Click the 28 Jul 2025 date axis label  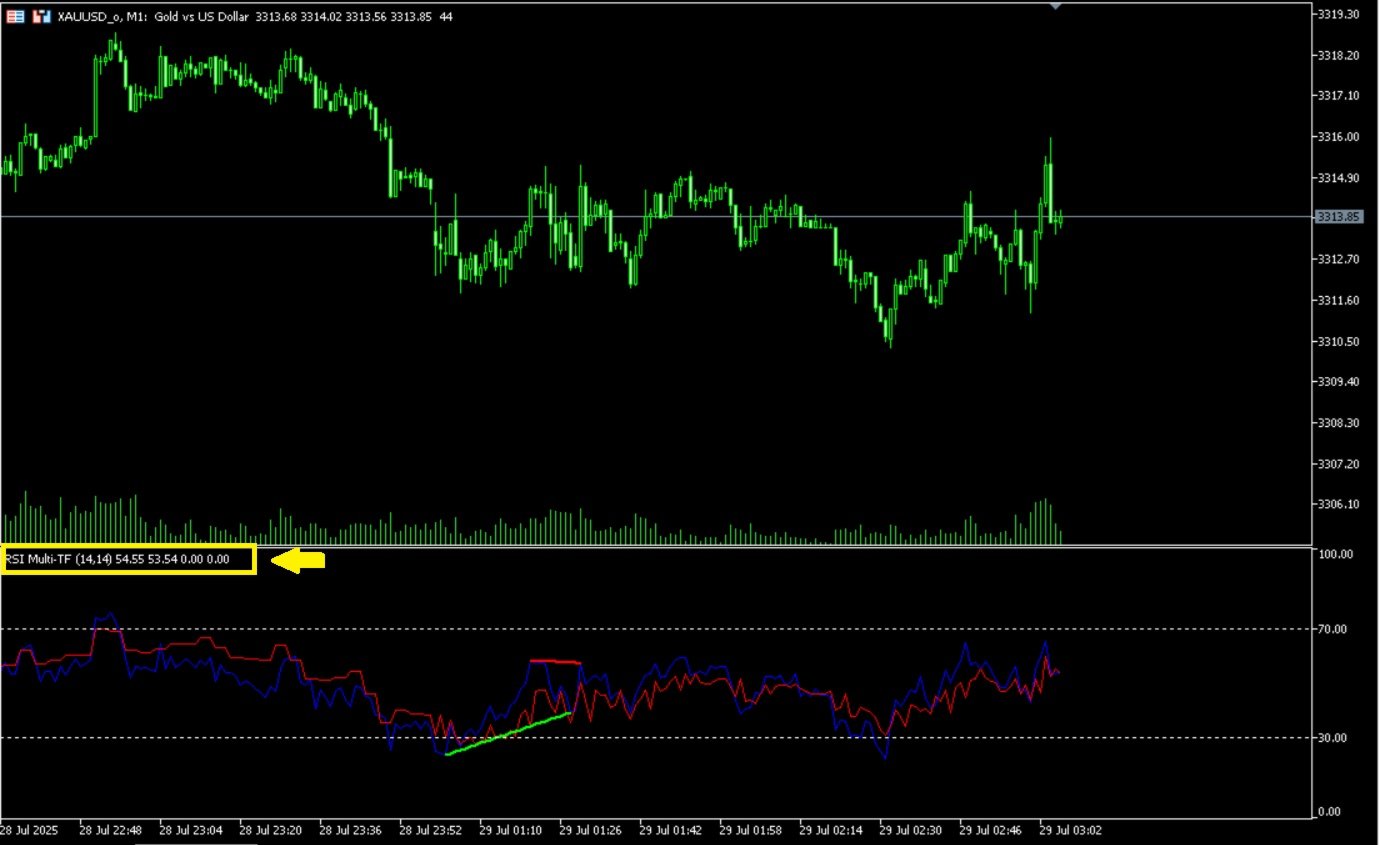28,830
